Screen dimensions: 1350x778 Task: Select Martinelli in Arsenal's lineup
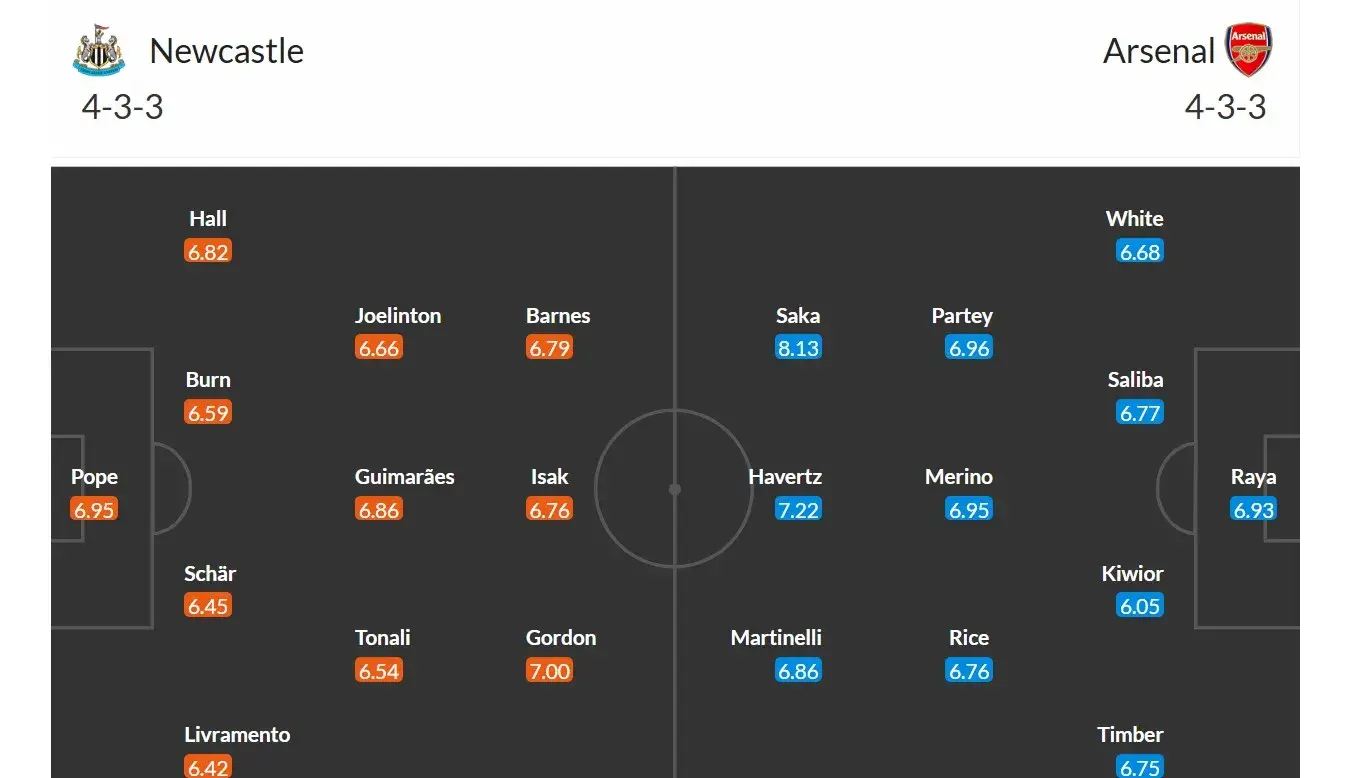[776, 638]
